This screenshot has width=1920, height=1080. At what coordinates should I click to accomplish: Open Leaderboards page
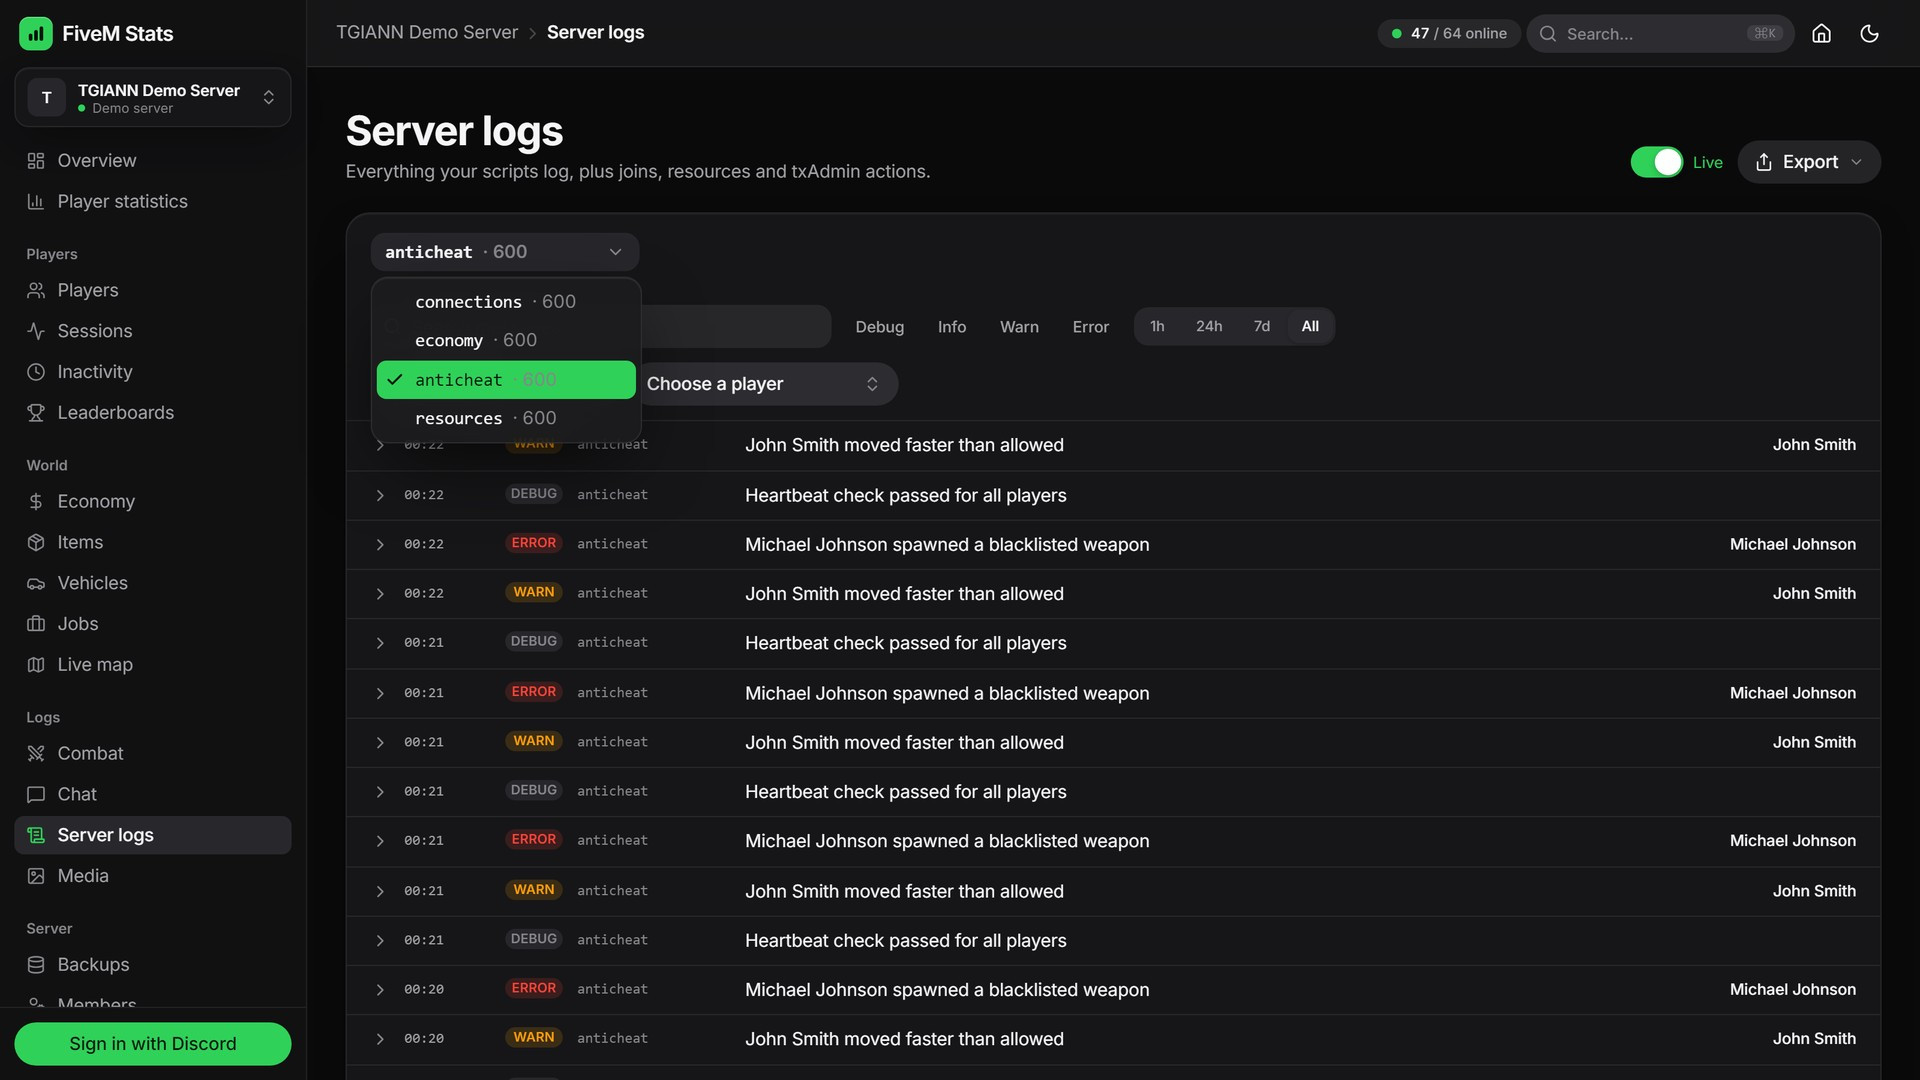[153, 412]
